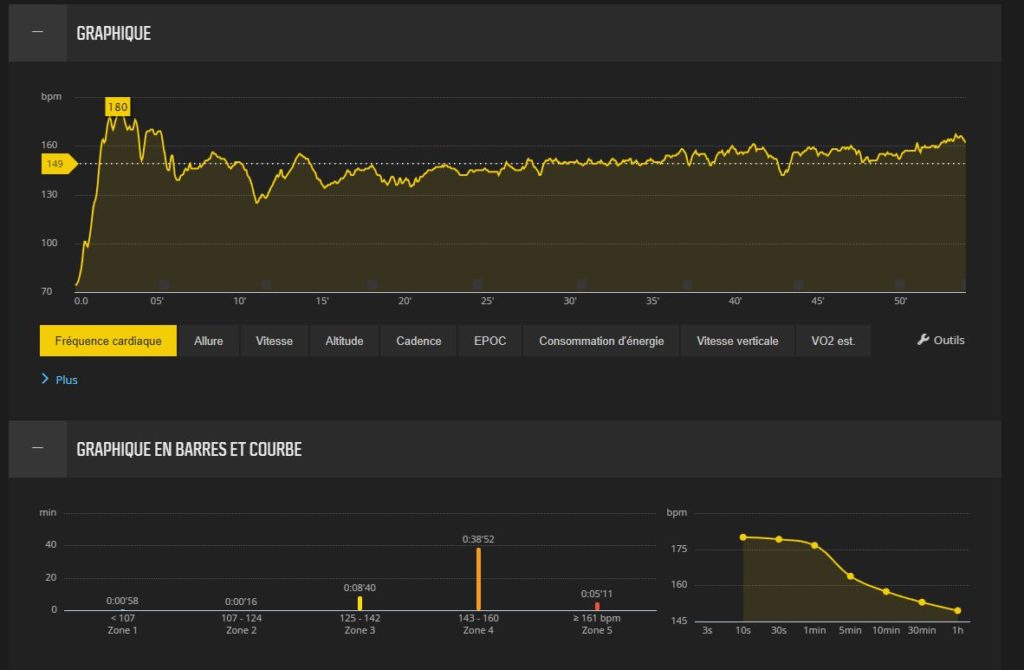Enable the Altitude graph series

click(344, 341)
